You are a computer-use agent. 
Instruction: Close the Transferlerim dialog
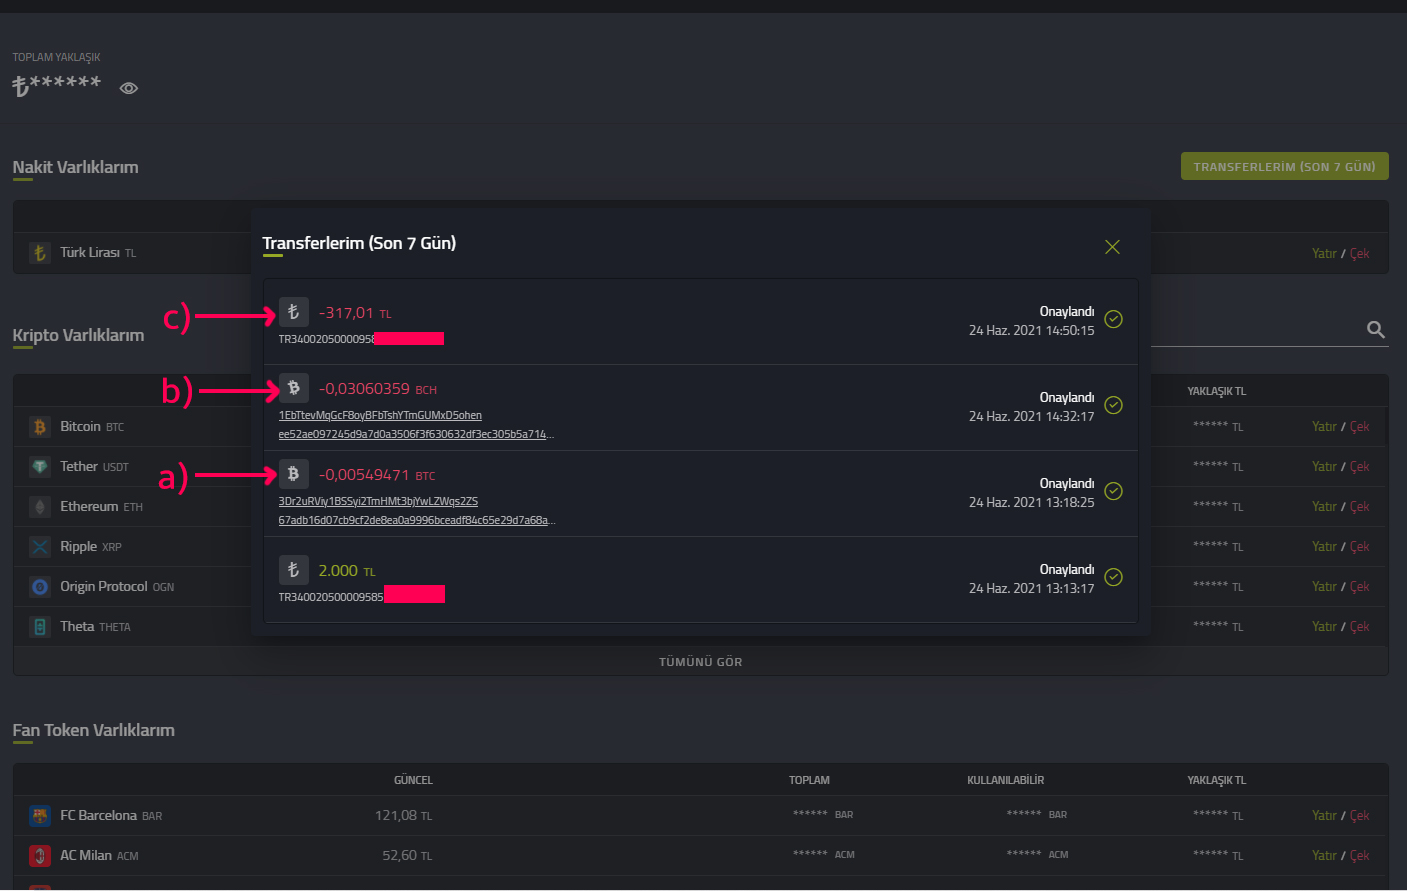click(1112, 247)
